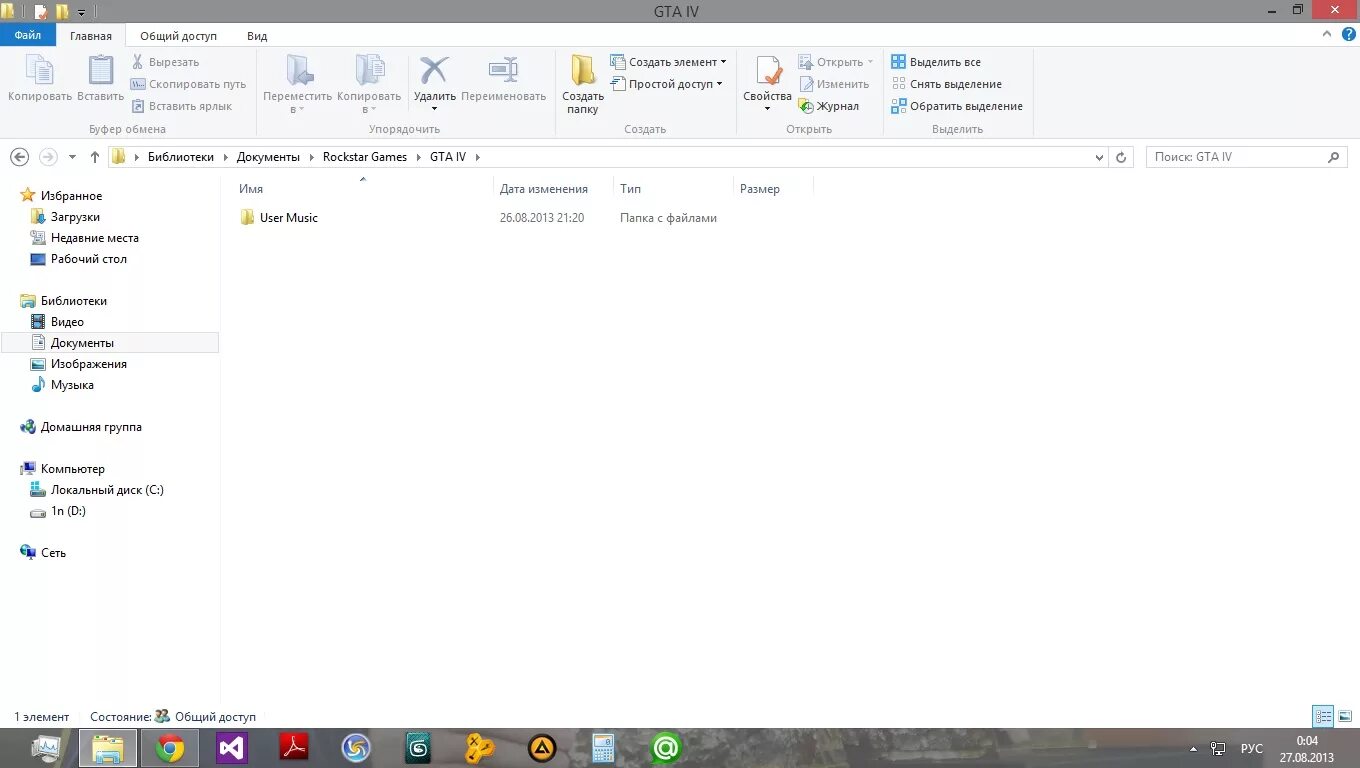Open Calculator from taskbar
The height and width of the screenshot is (768, 1360).
(603, 748)
